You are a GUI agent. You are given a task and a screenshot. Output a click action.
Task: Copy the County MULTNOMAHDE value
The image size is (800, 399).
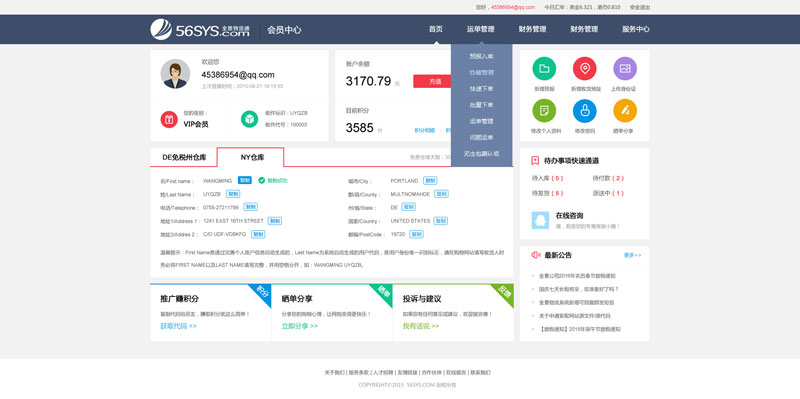pos(442,194)
